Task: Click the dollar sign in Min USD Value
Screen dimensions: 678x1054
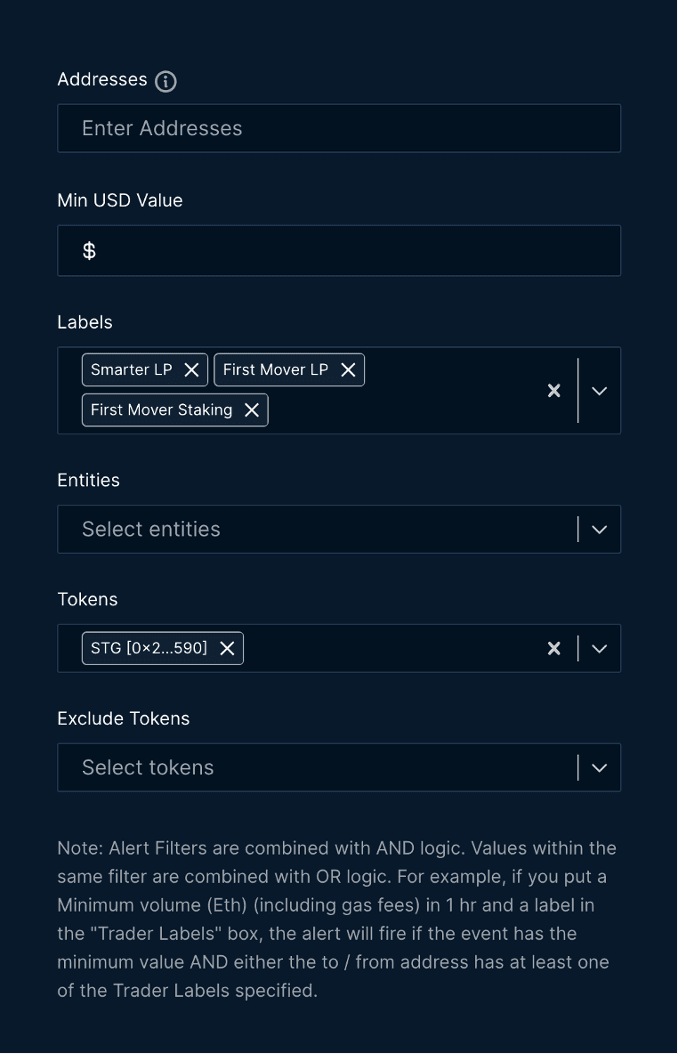Action: click(x=89, y=251)
